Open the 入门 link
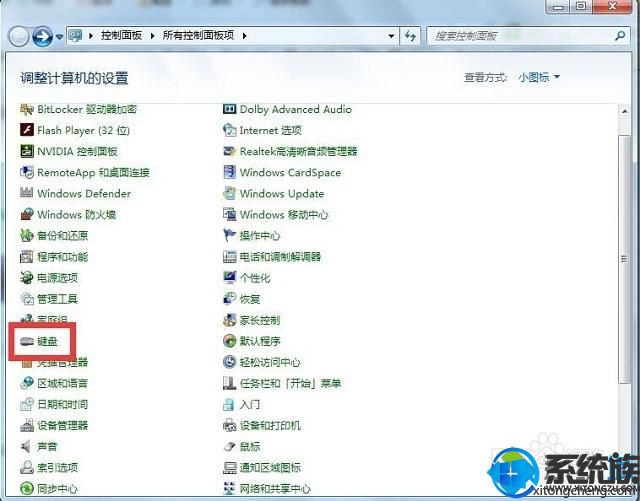The image size is (640, 501). (x=250, y=404)
